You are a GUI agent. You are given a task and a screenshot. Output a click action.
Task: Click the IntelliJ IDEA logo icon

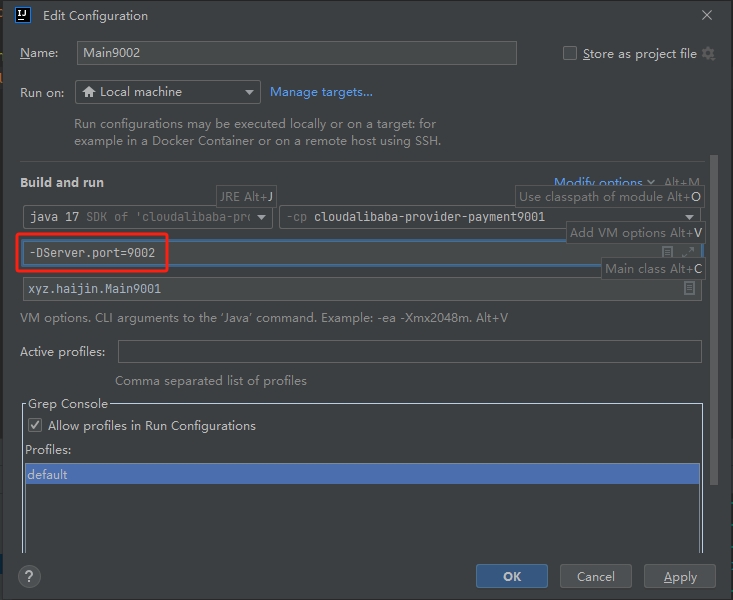(23, 15)
